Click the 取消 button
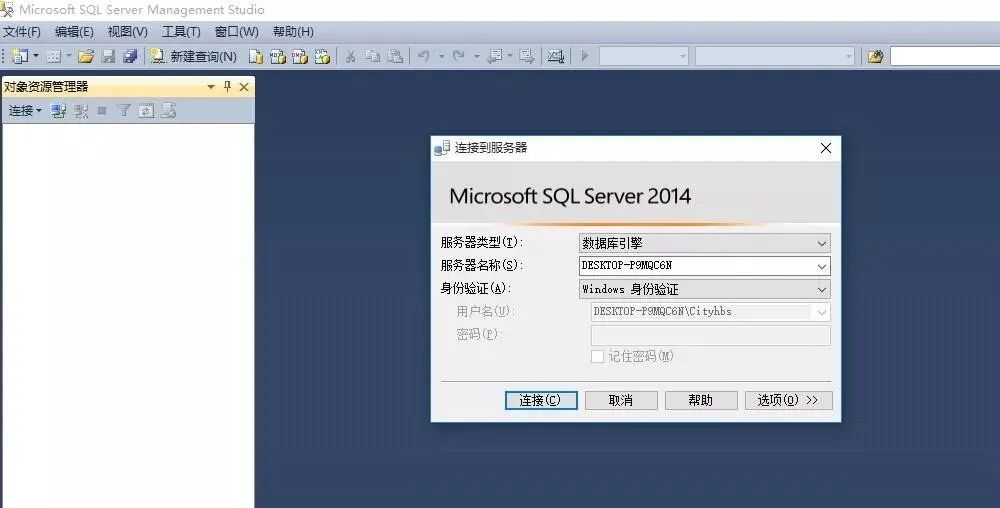The height and width of the screenshot is (508, 1000). pos(621,400)
